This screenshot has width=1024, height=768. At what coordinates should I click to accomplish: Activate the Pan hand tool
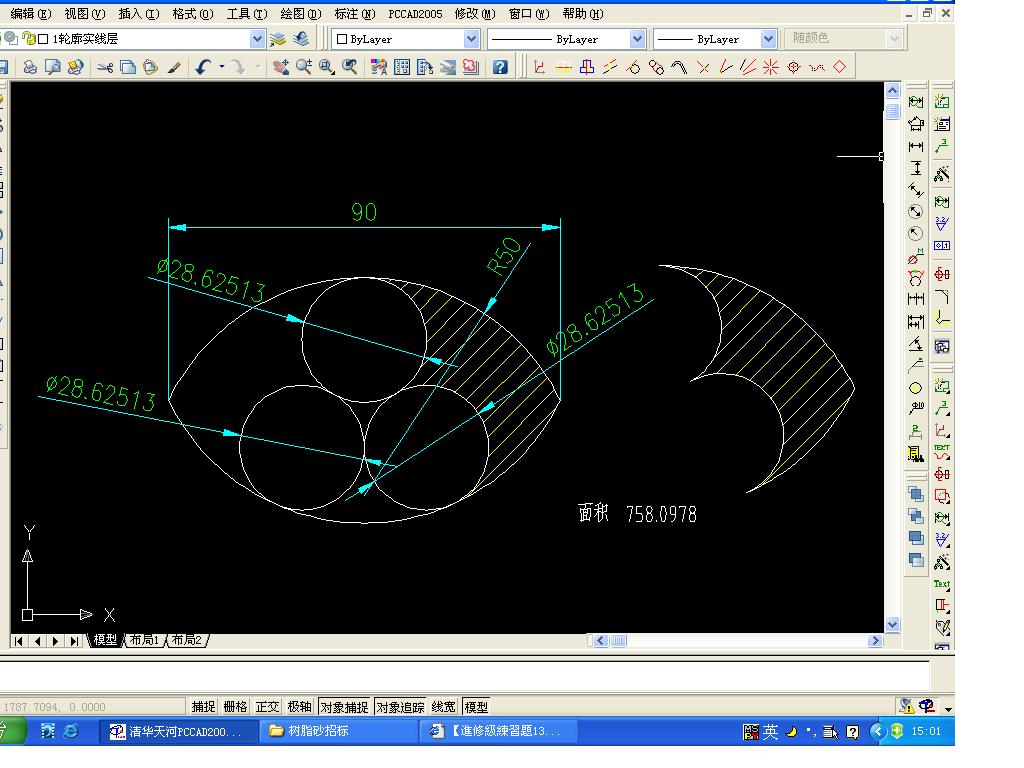click(x=281, y=67)
